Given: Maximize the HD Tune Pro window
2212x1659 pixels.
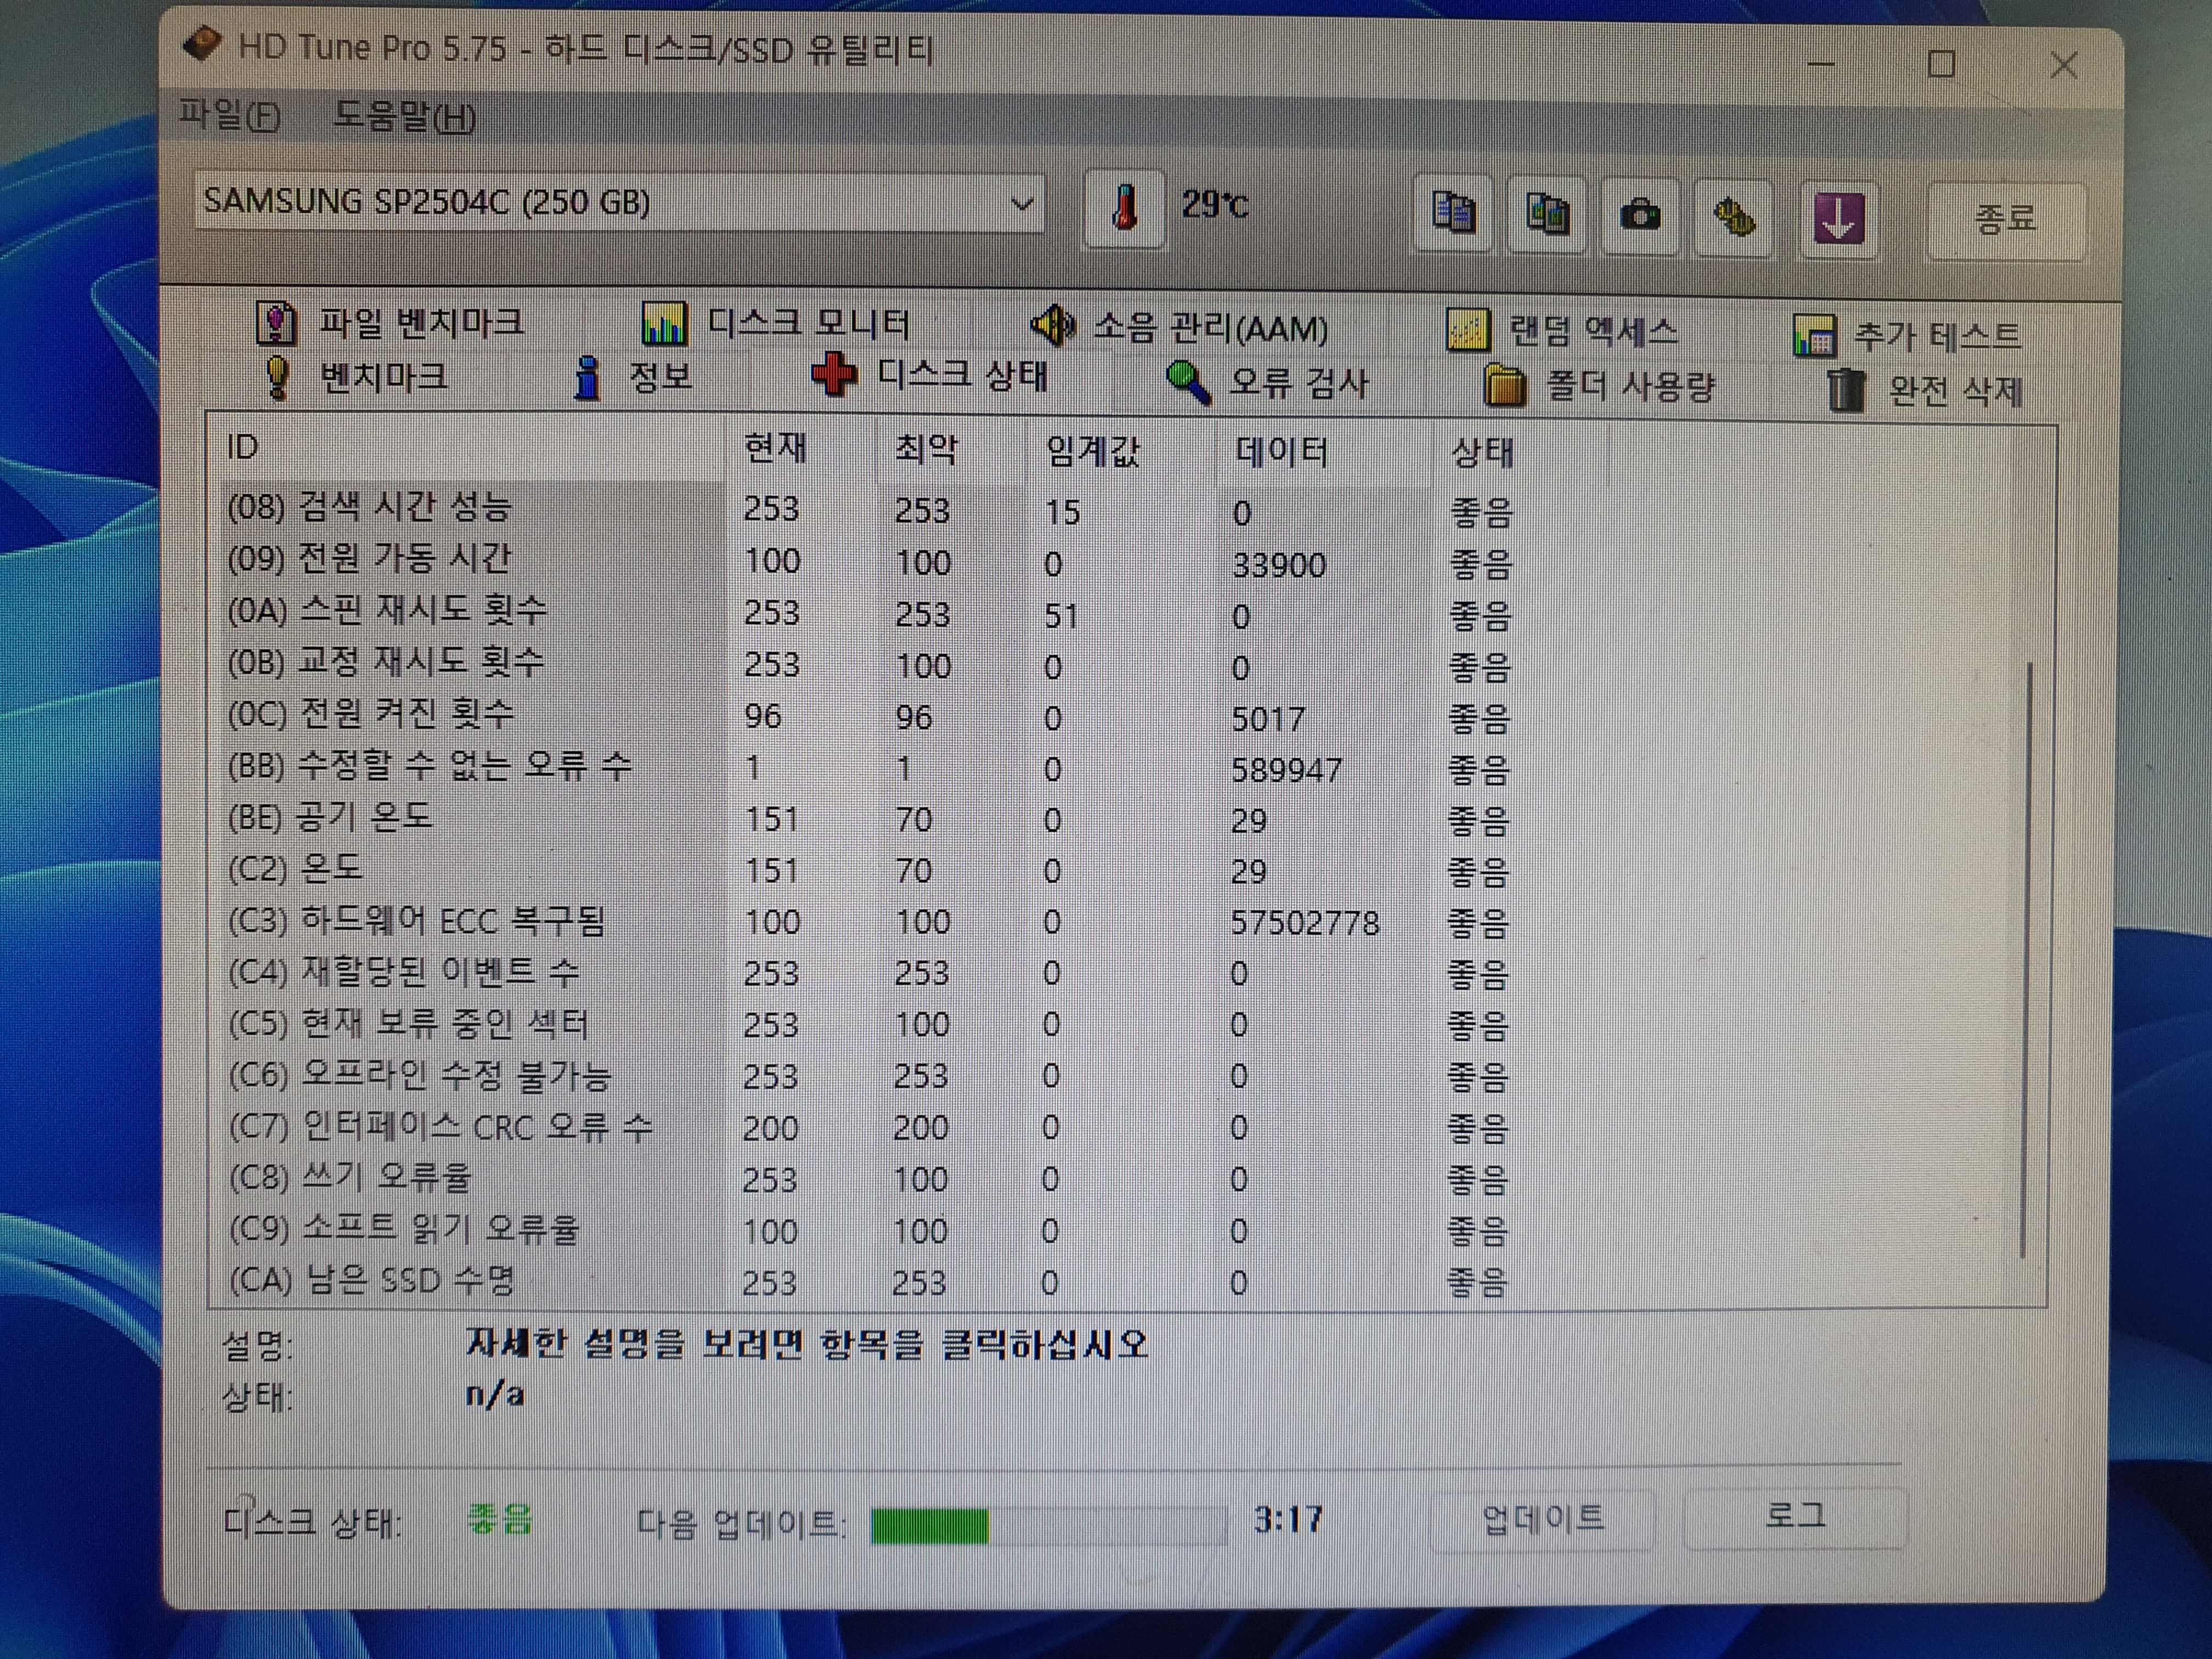Looking at the screenshot, I should 1941,64.
